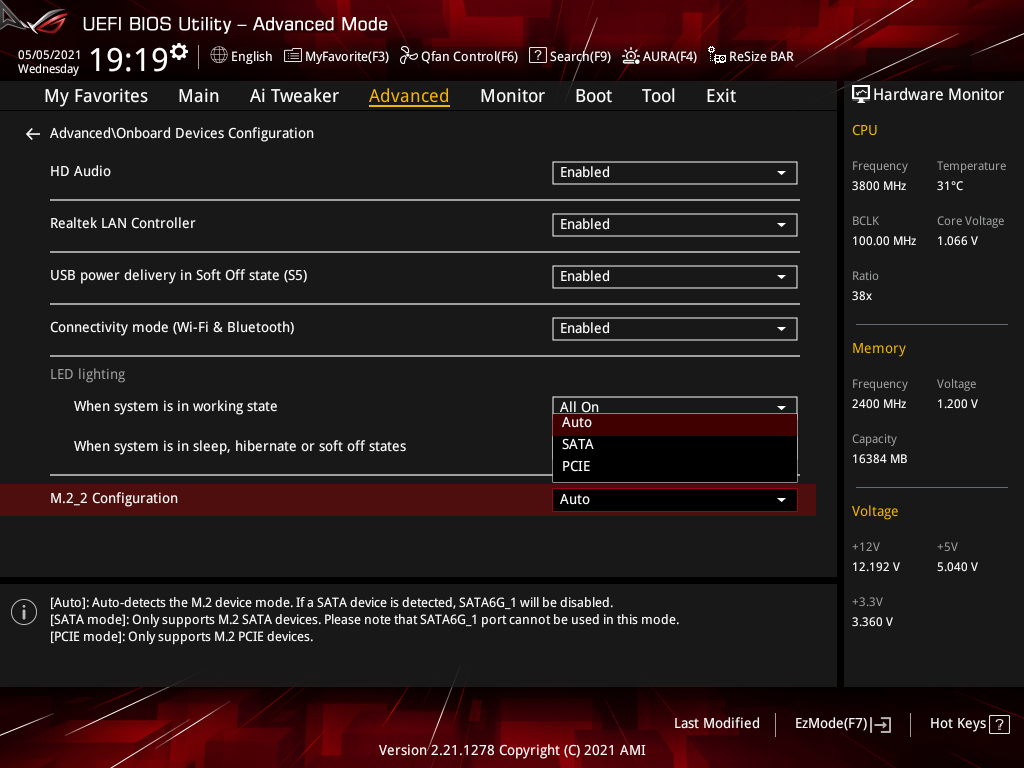Expand the USB power delivery S5 dropdown

pos(674,277)
